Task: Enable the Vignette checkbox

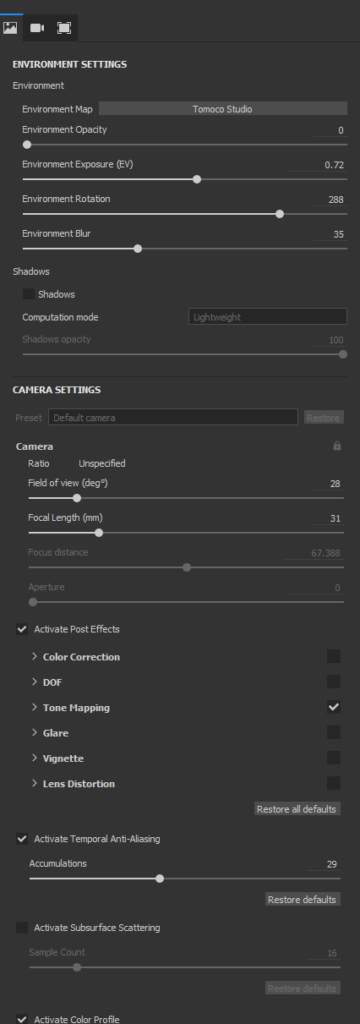Action: coord(333,758)
